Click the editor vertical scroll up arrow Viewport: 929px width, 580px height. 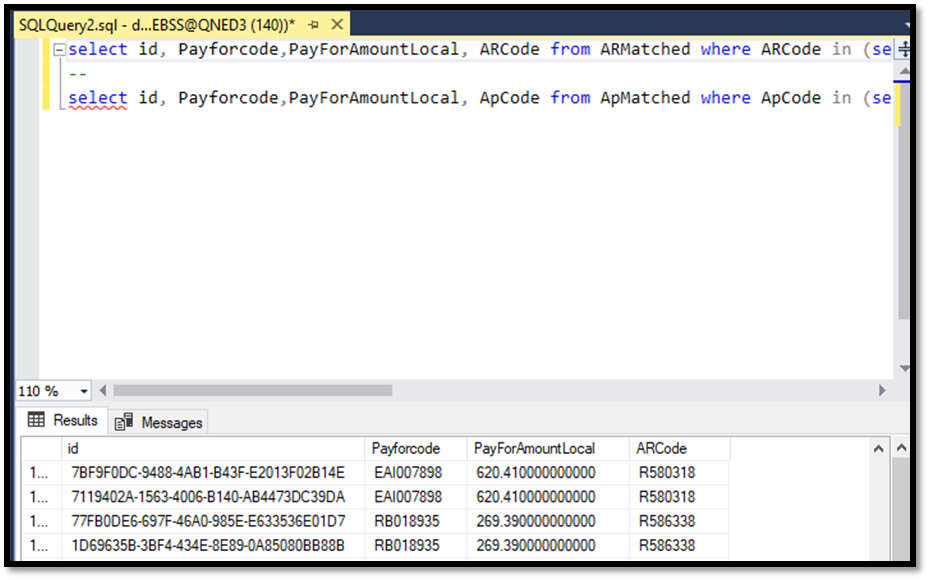pyautogui.click(x=904, y=71)
